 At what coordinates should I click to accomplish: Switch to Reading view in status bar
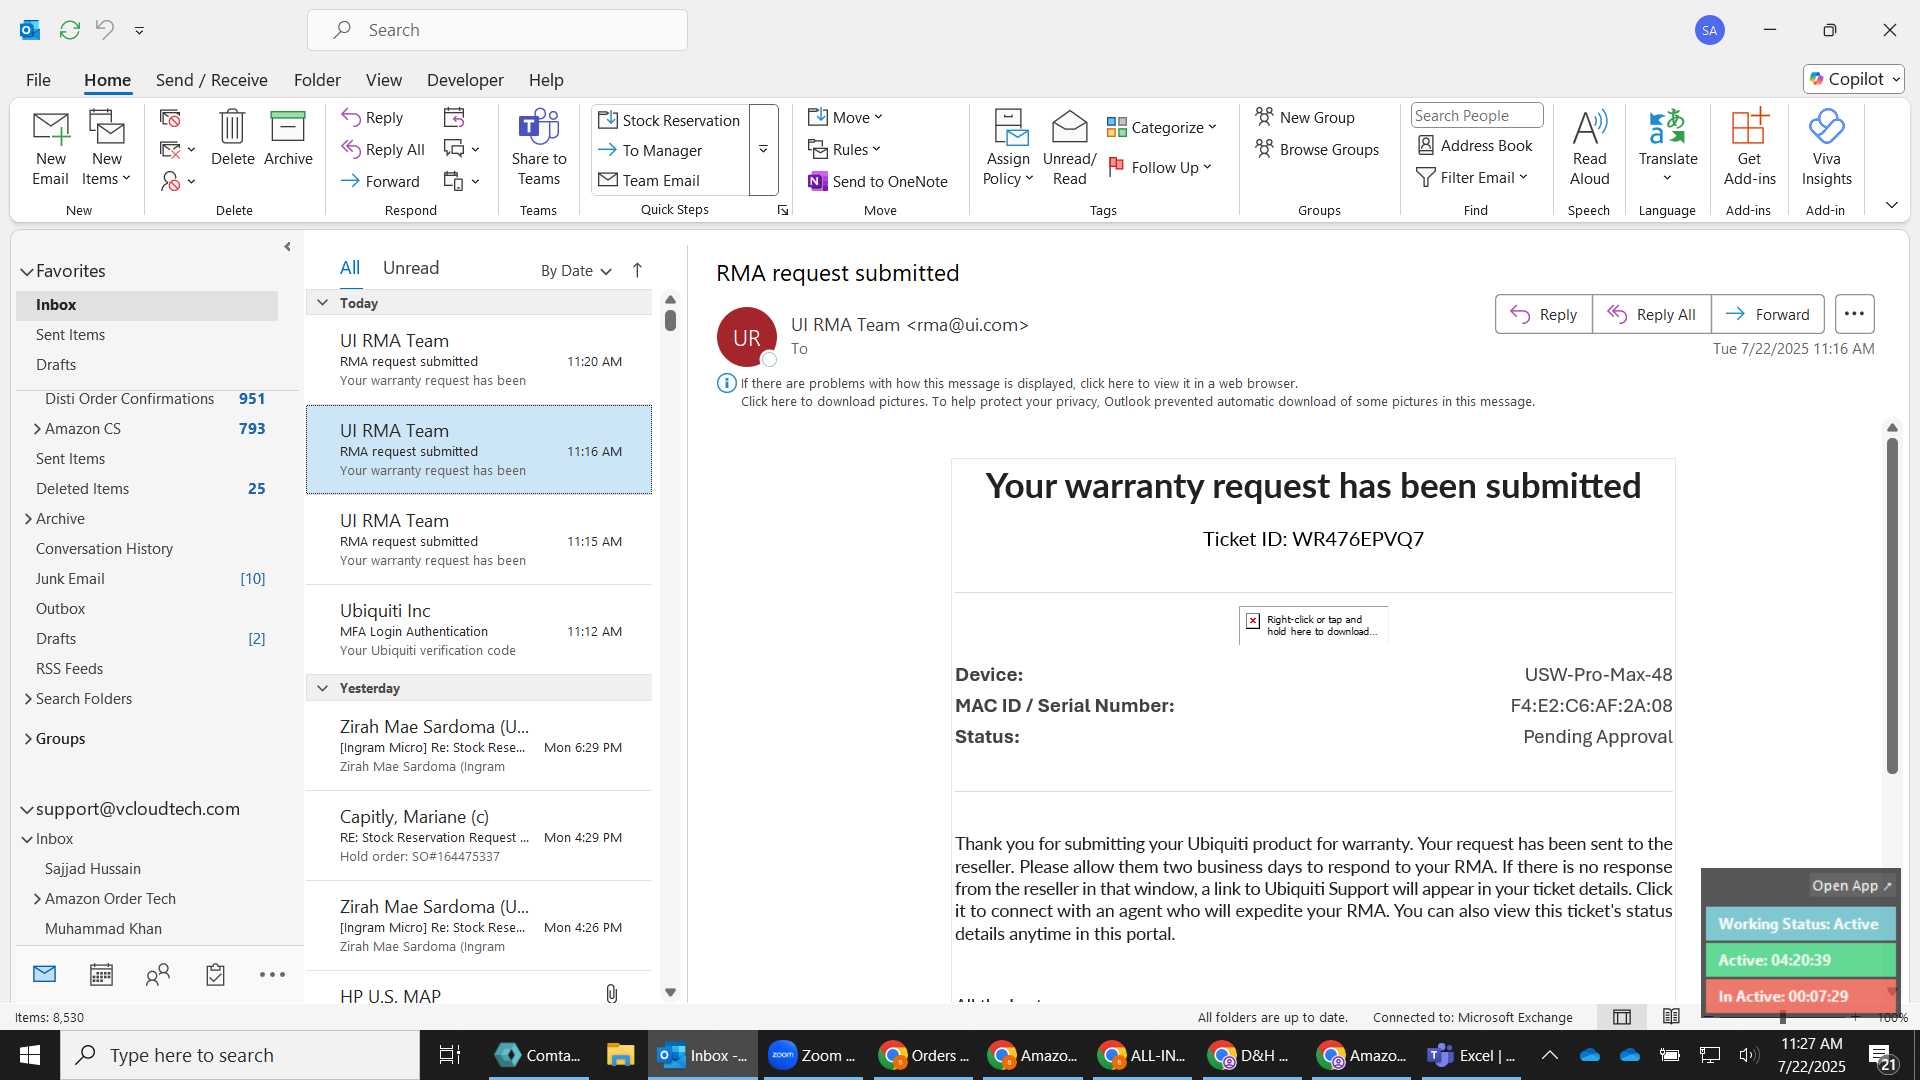tap(1671, 1017)
